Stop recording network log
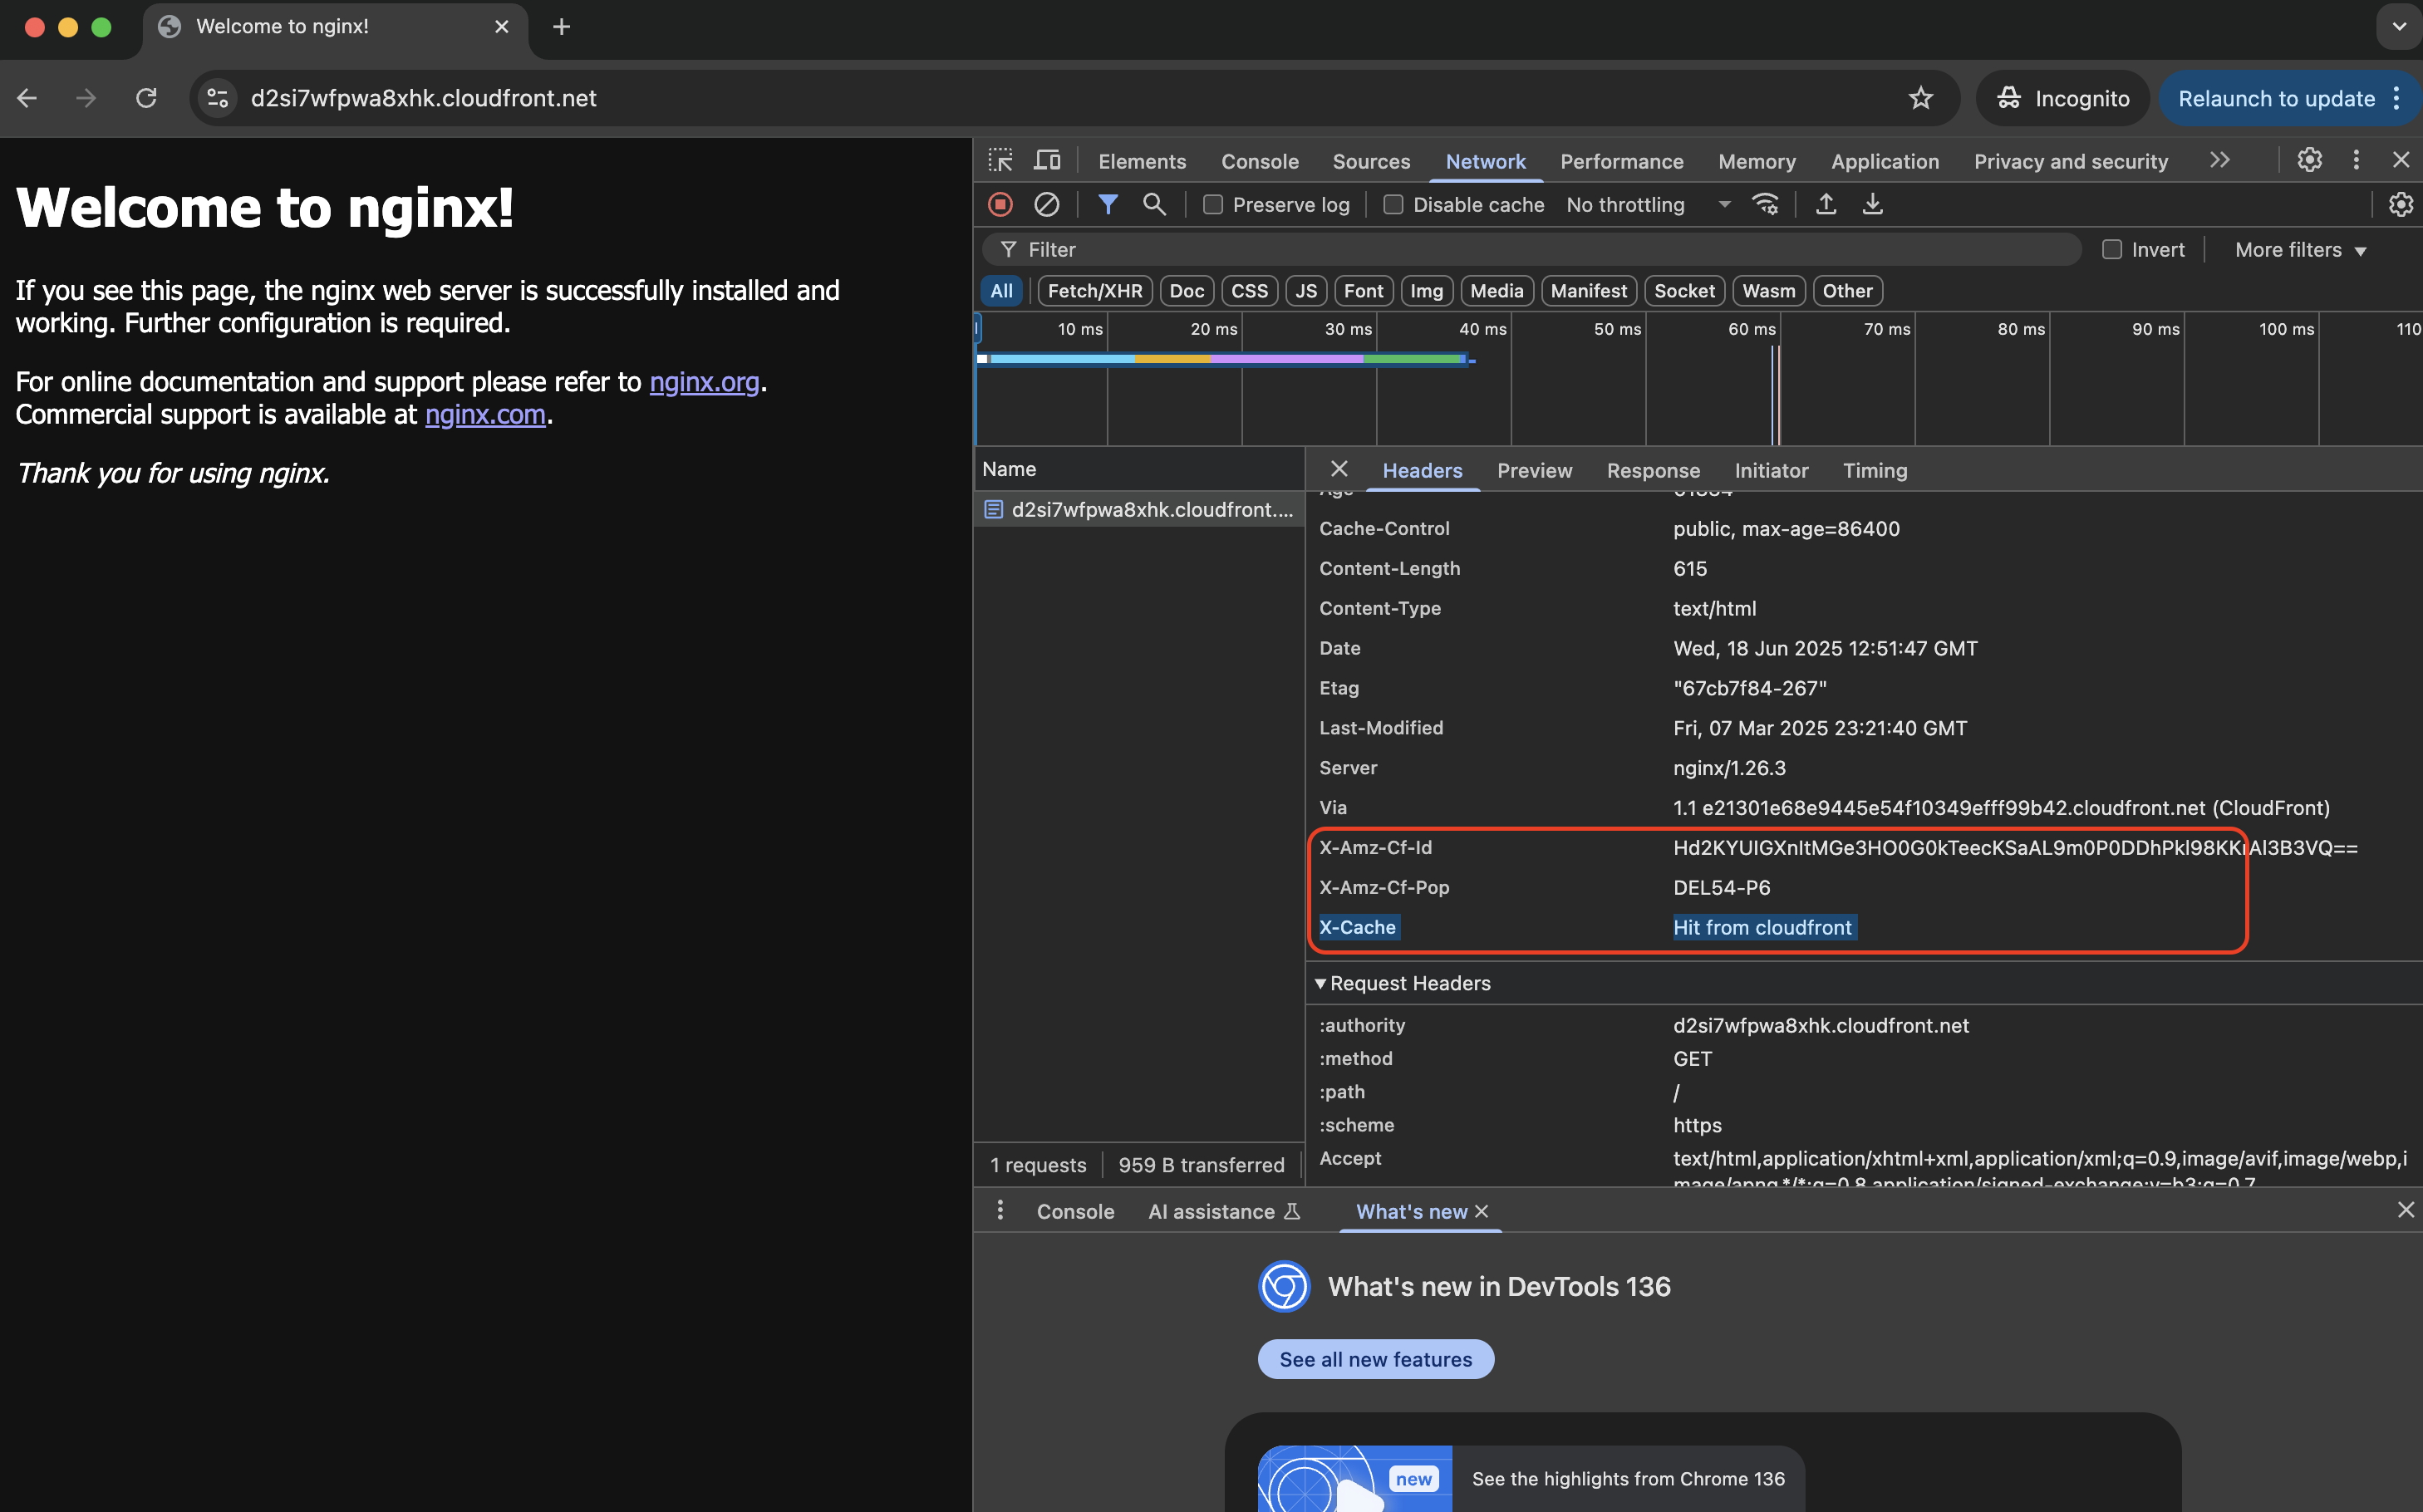2423x1512 pixels. (x=1000, y=204)
